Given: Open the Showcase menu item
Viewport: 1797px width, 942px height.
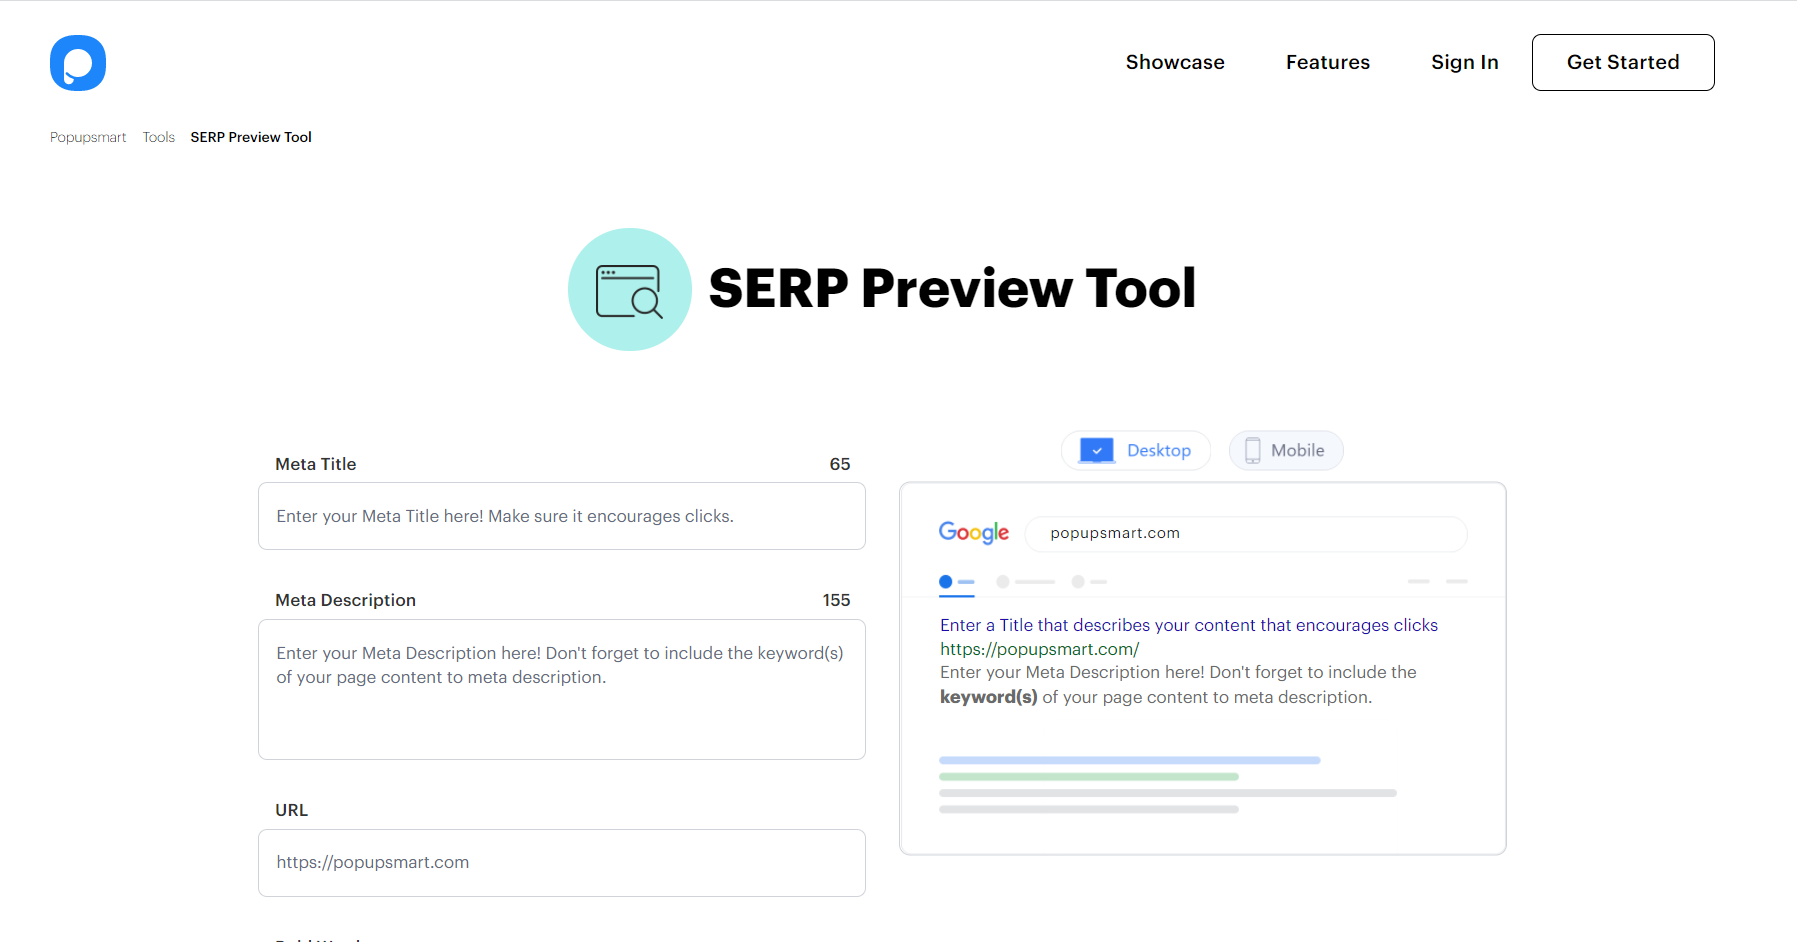Looking at the screenshot, I should (1175, 62).
